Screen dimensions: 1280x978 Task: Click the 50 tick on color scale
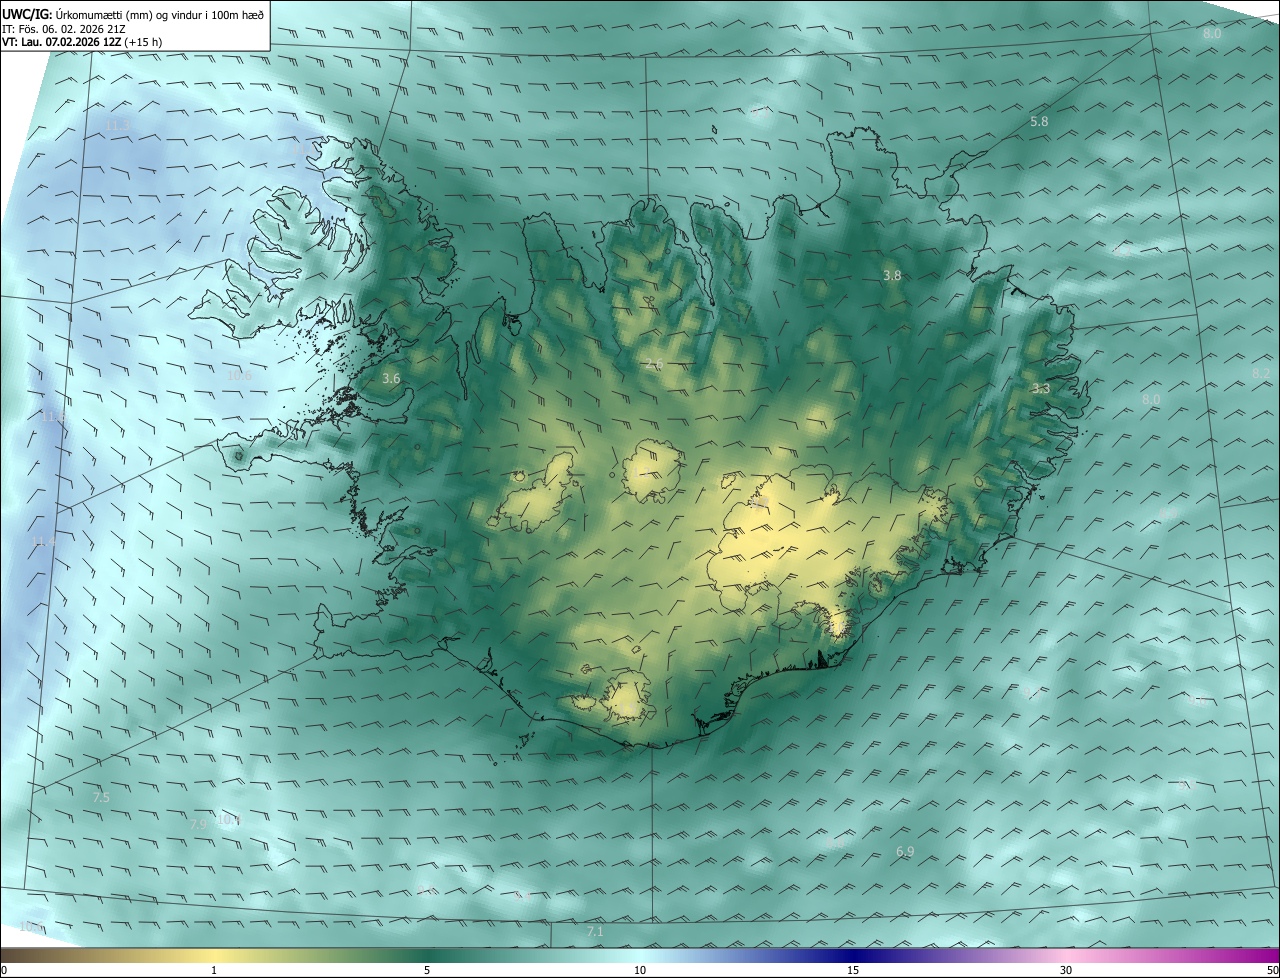[1272, 970]
